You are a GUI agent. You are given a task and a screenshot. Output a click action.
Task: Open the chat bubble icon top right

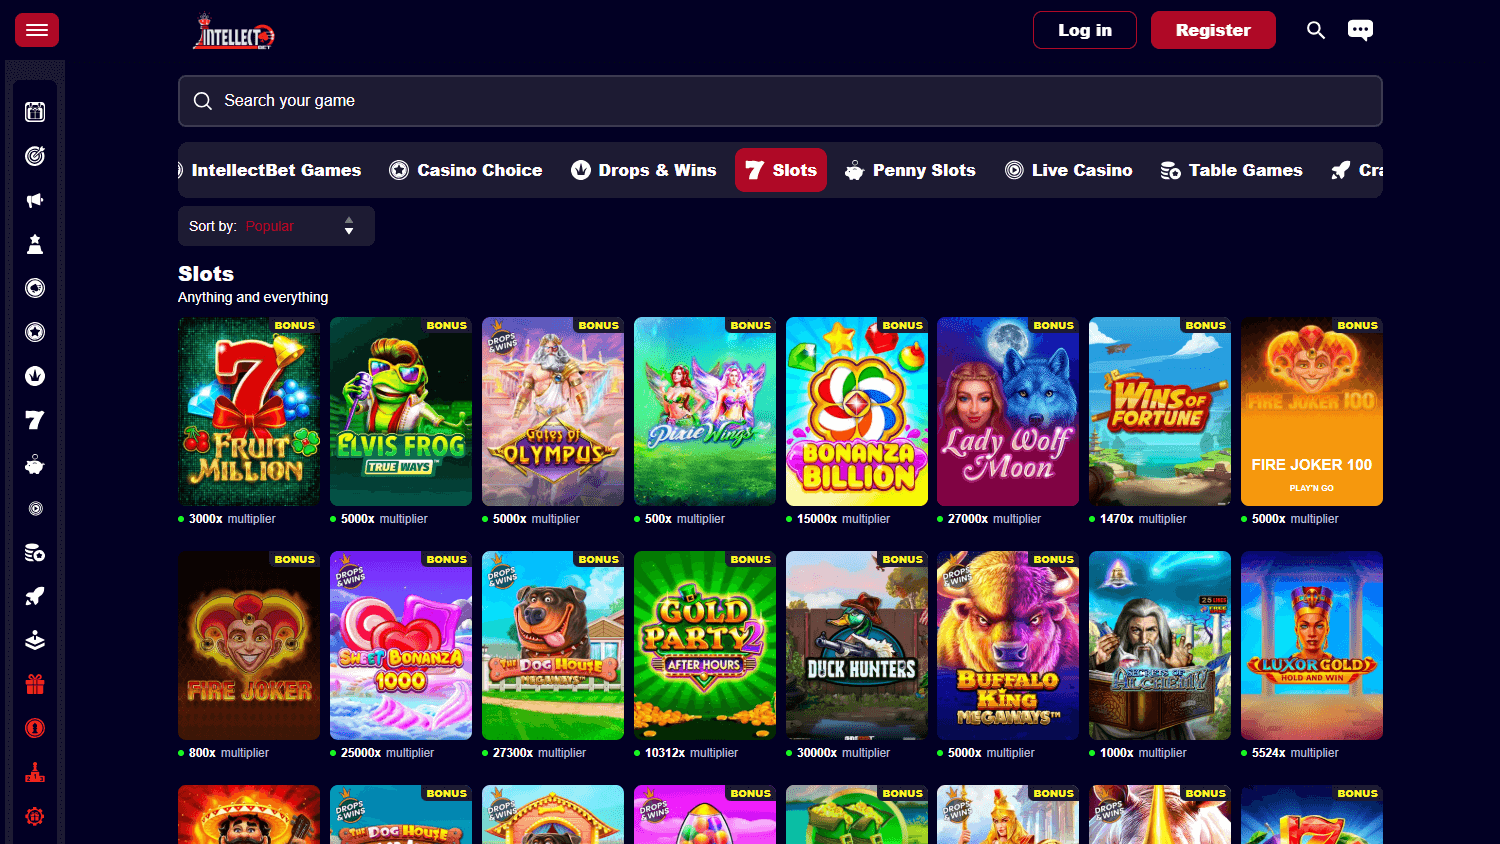[1361, 30]
